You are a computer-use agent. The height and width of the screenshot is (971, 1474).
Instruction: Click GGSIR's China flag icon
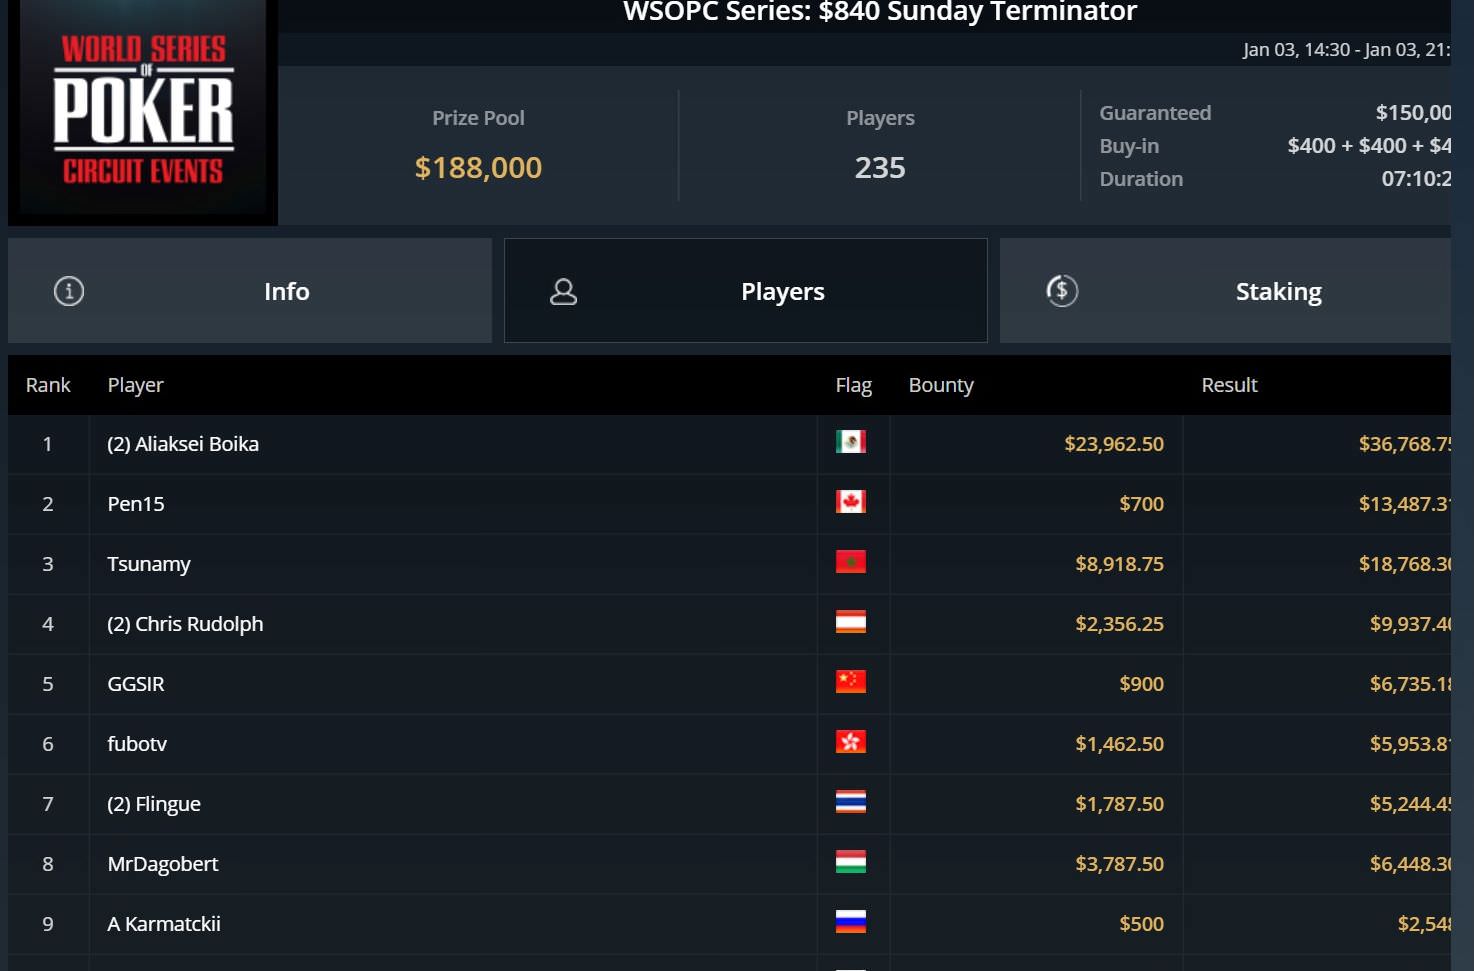pos(851,682)
